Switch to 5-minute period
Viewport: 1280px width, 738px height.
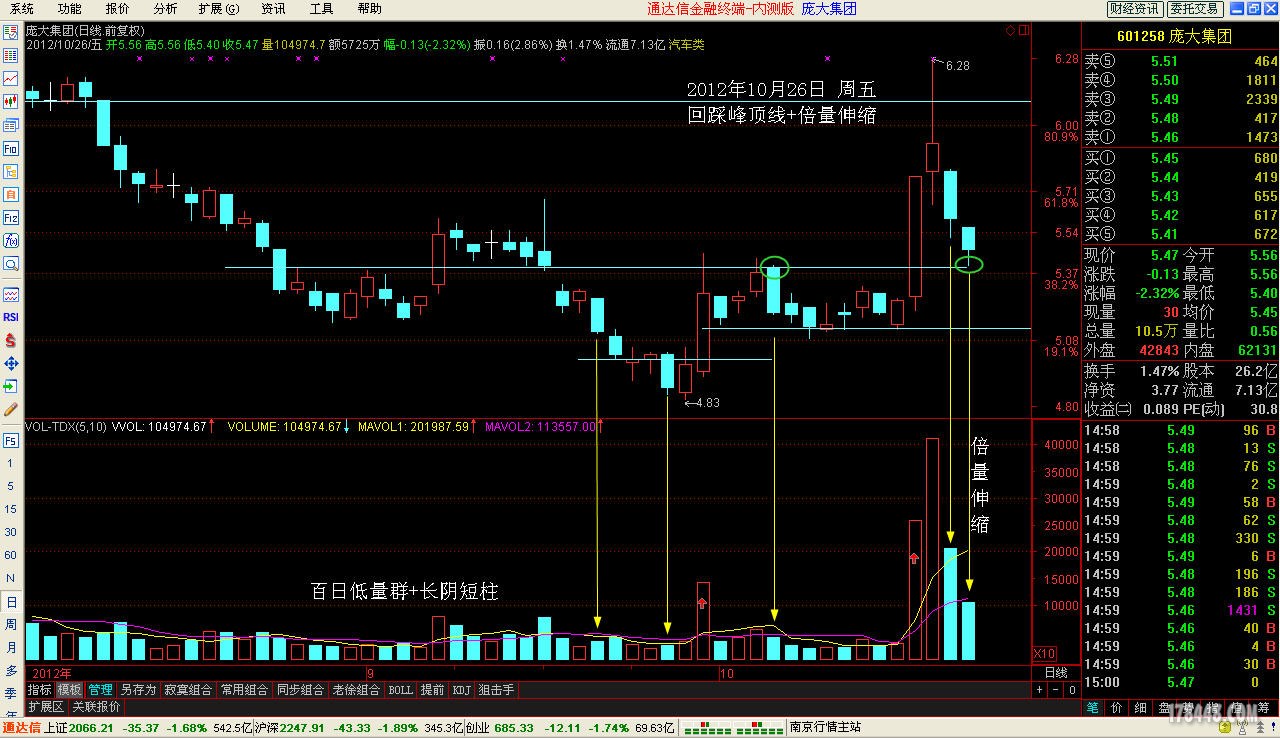pyautogui.click(x=10, y=487)
